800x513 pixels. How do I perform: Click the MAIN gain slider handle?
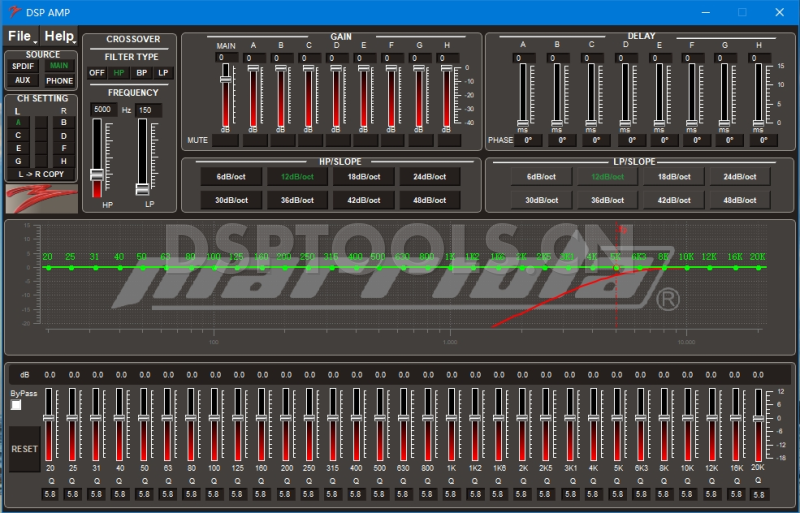[x=225, y=79]
